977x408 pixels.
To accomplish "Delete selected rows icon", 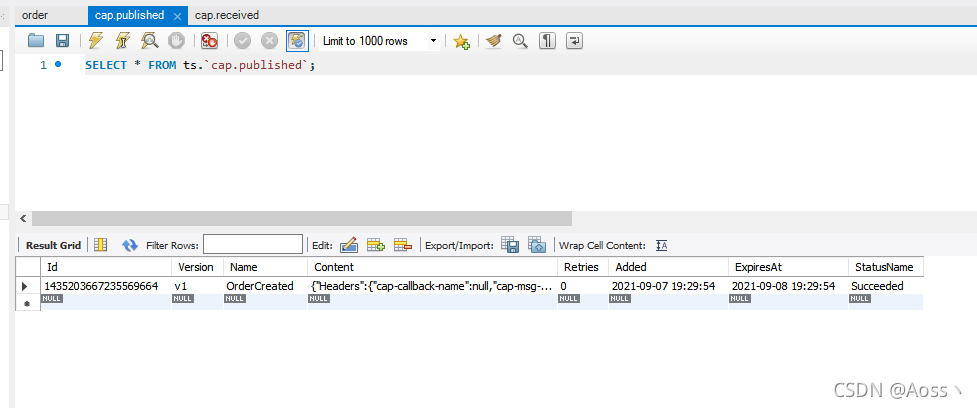I will (403, 245).
